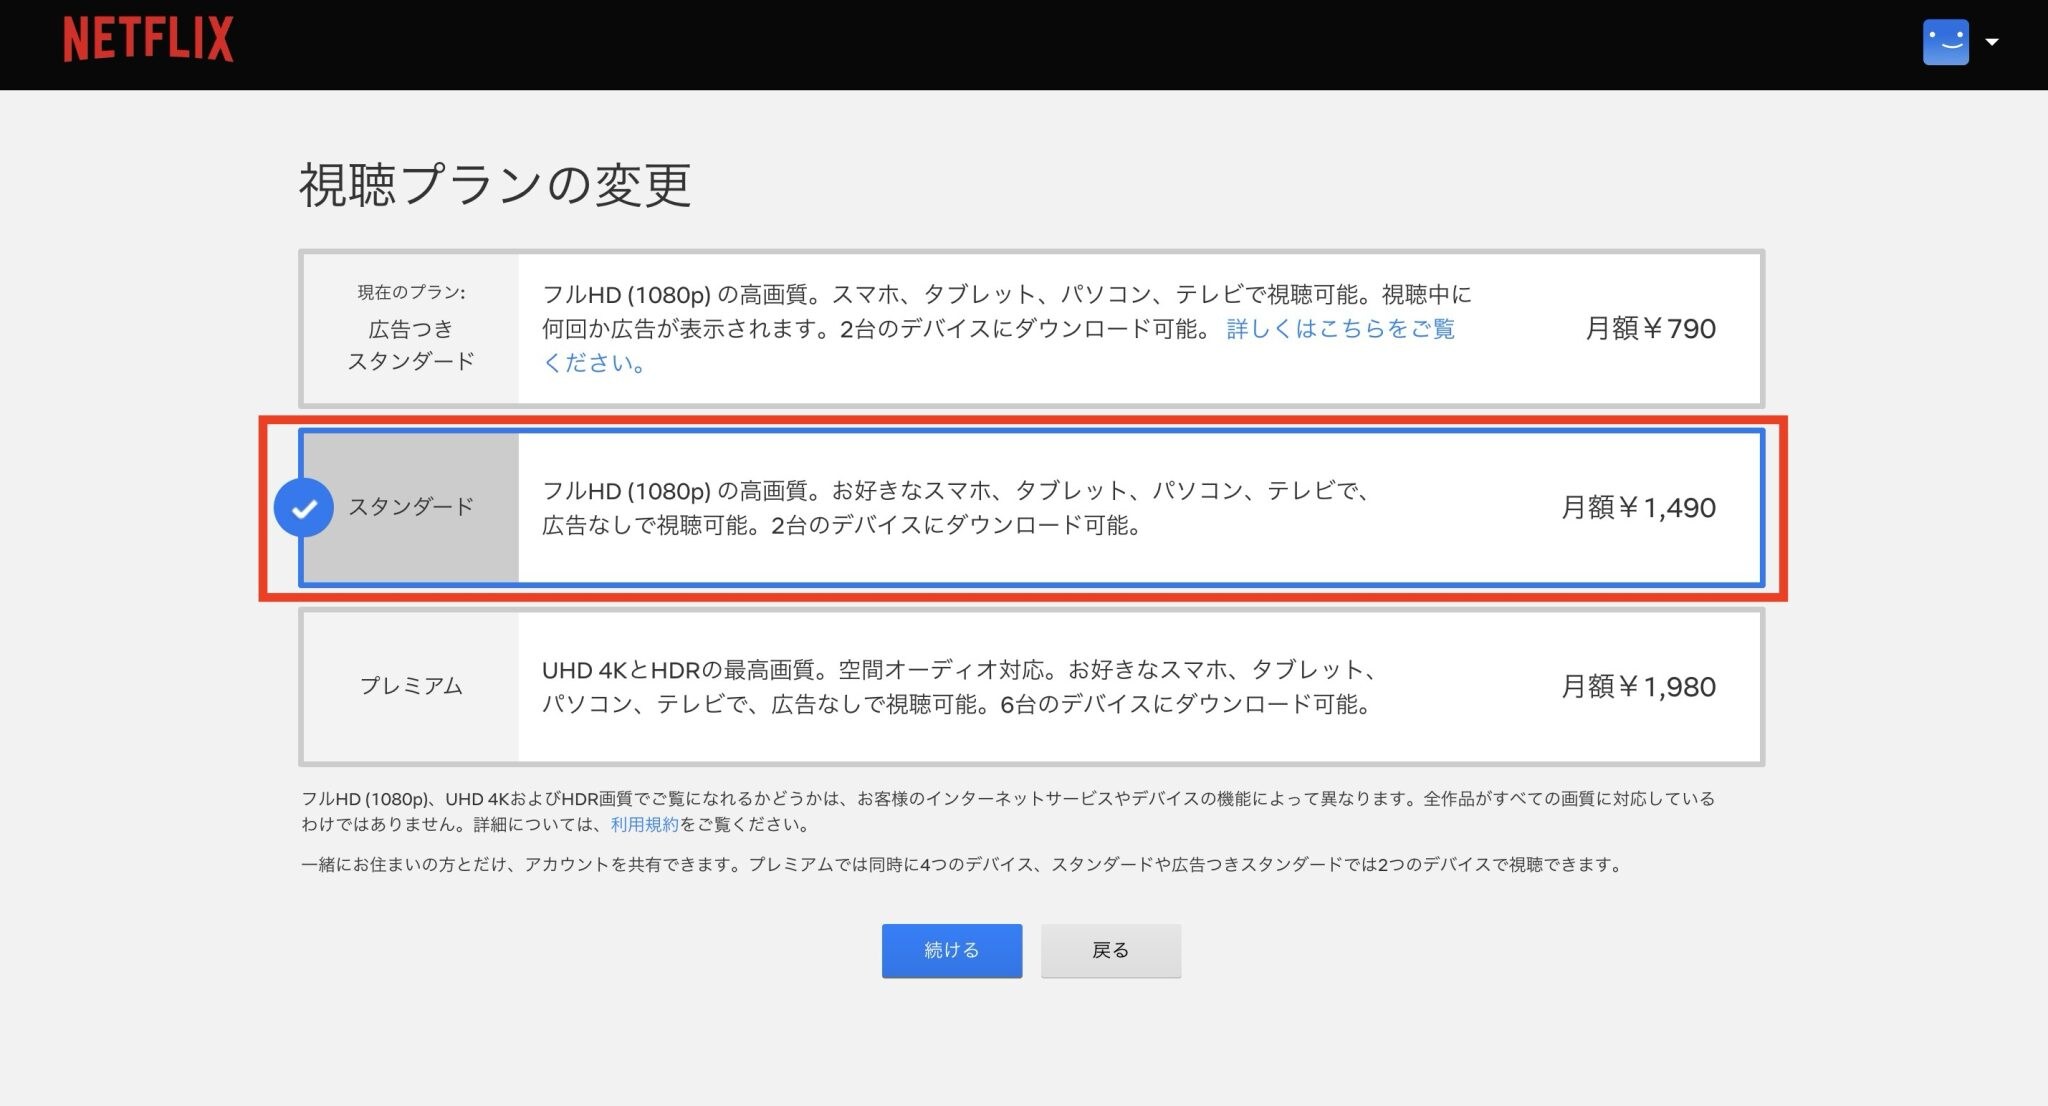Open the 詳しくはこちらをご覧ください link
The width and height of the screenshot is (2048, 1106).
point(1340,329)
